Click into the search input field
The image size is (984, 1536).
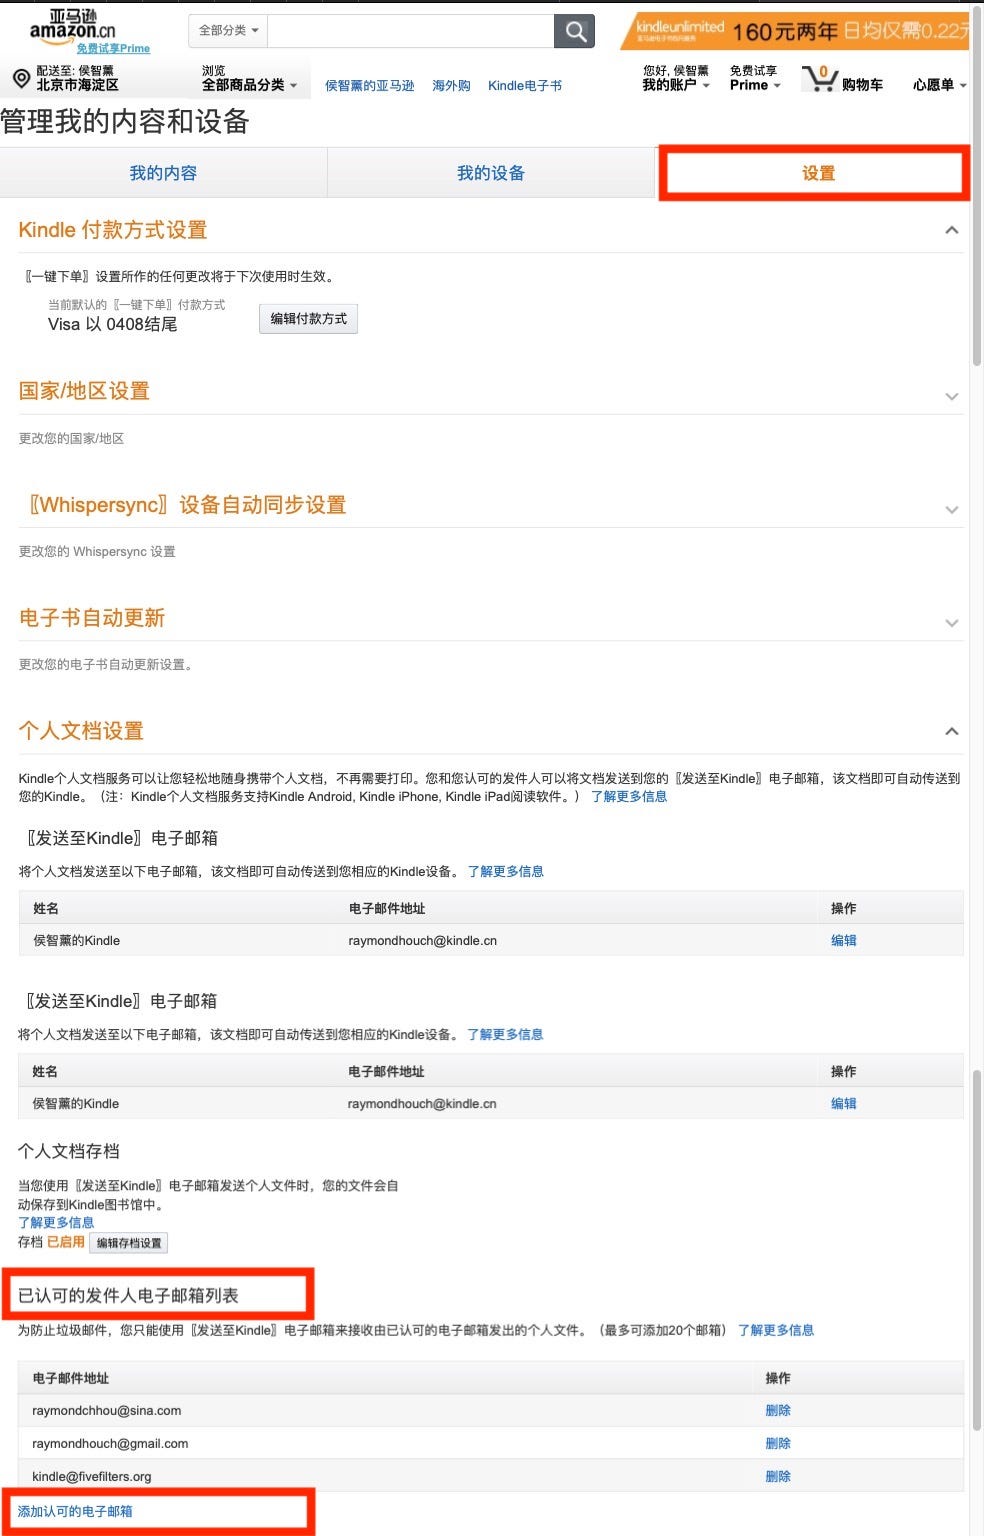[x=411, y=31]
